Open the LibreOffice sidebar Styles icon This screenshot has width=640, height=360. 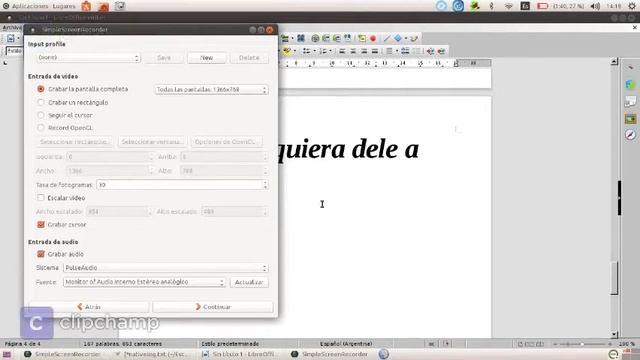(631, 102)
